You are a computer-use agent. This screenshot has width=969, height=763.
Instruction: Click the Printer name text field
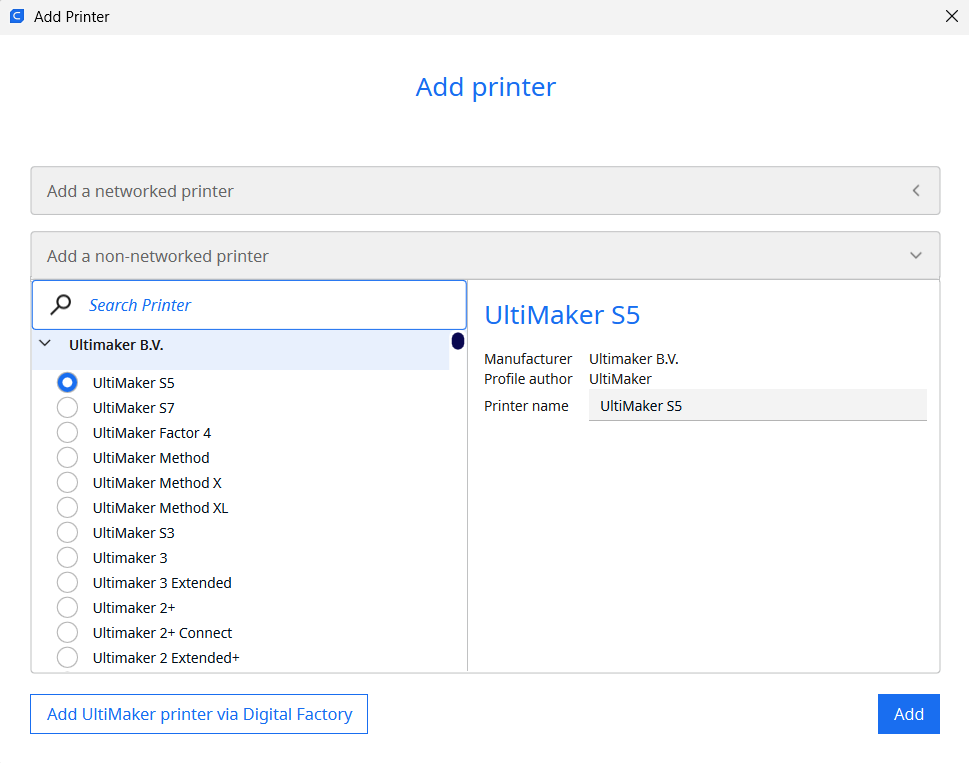757,406
